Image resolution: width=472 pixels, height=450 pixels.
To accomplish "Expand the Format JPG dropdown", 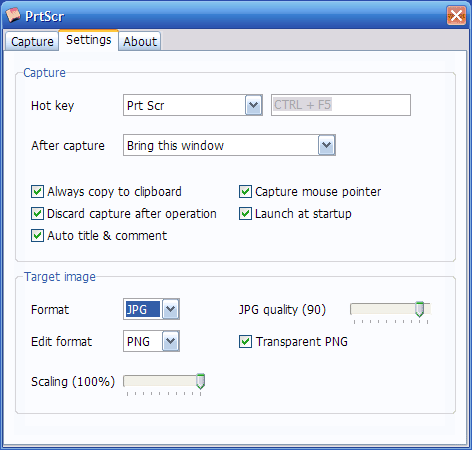I will tap(171, 309).
